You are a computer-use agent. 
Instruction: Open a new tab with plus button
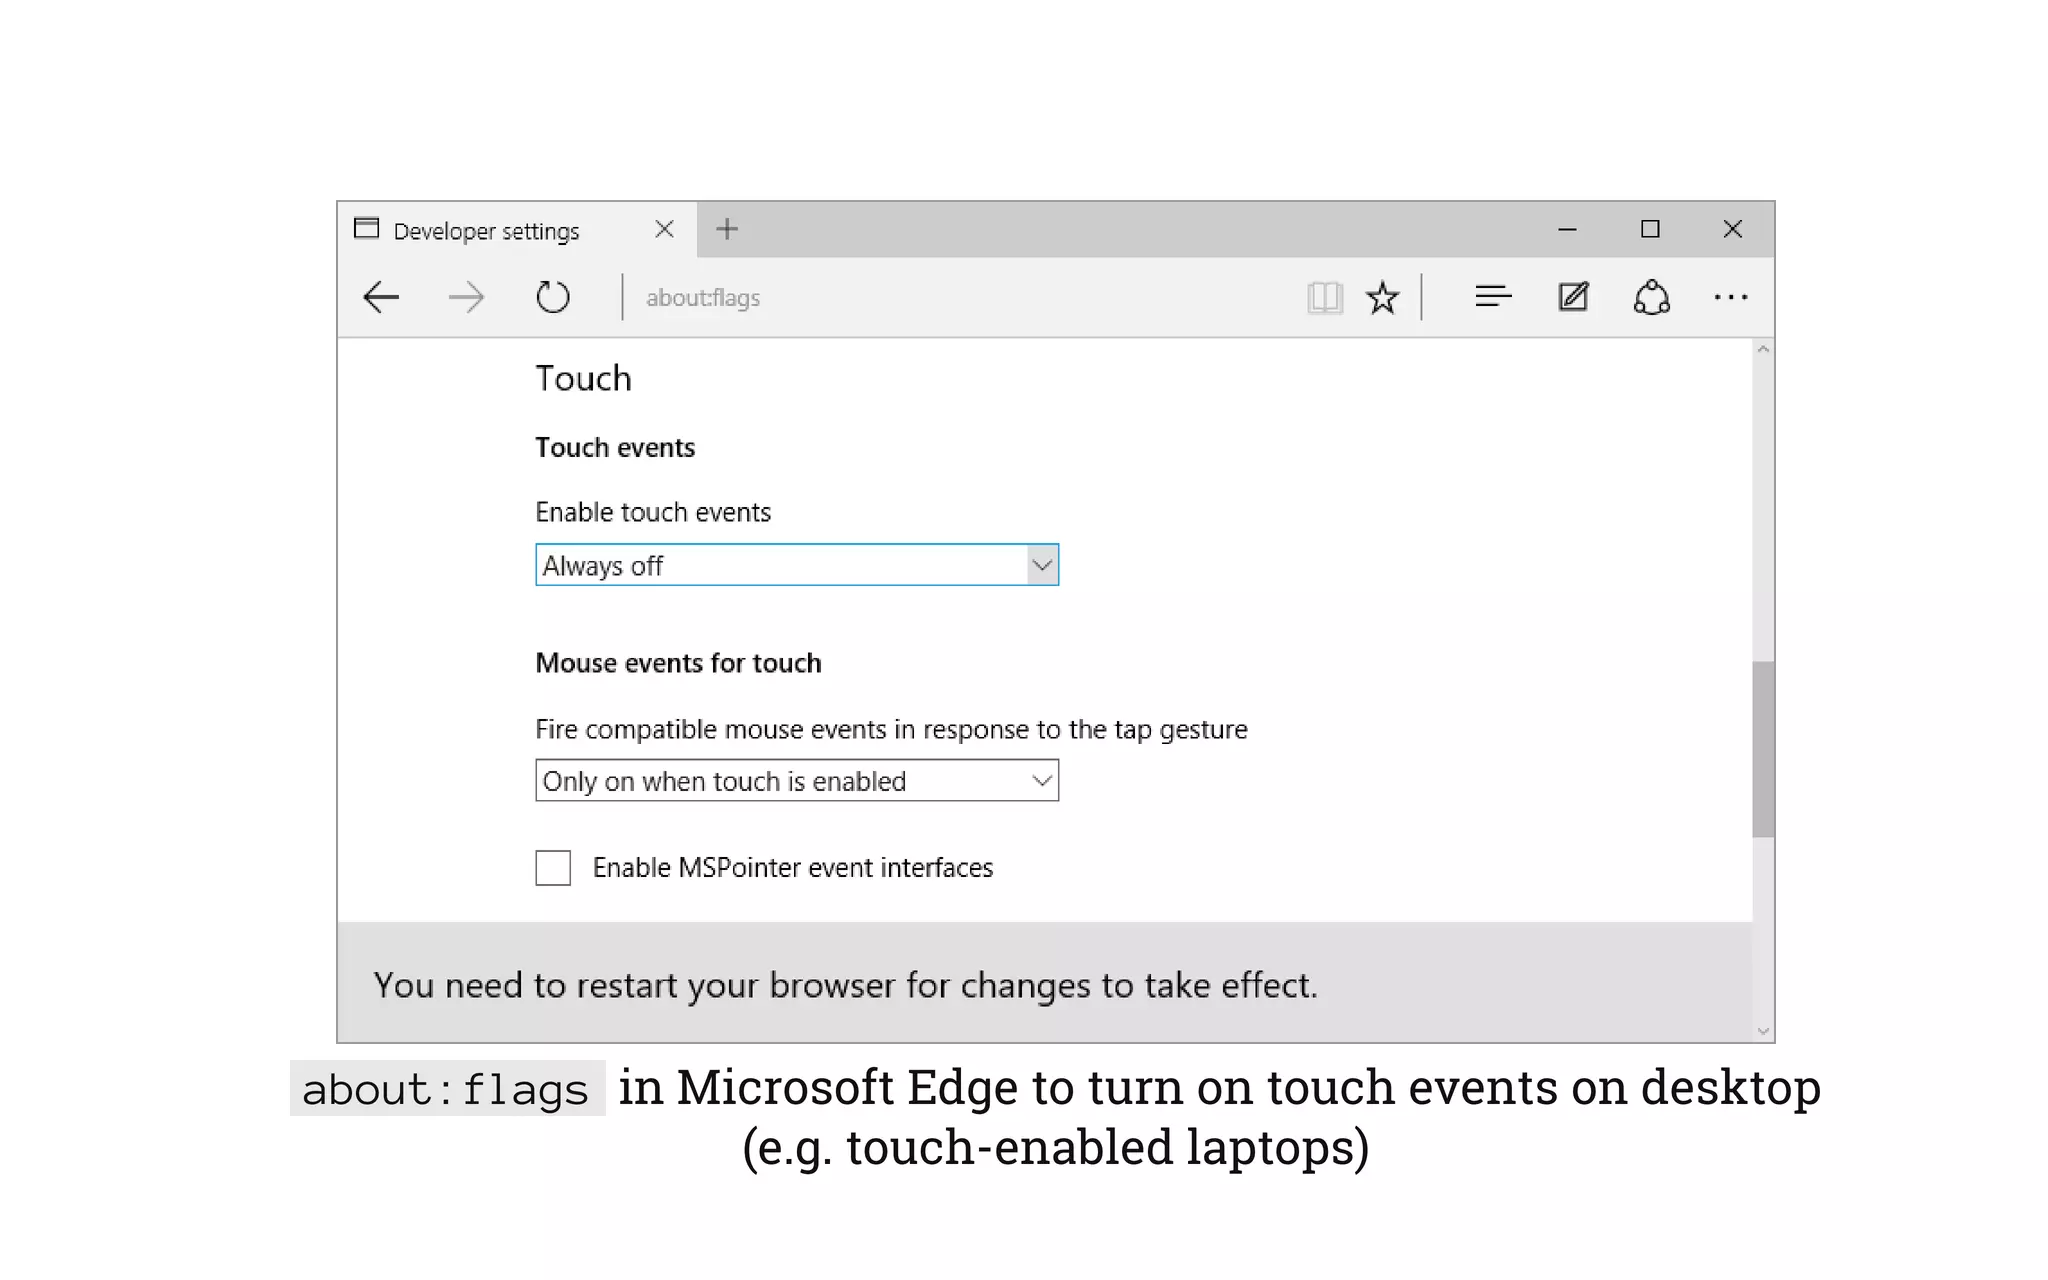pos(727,229)
